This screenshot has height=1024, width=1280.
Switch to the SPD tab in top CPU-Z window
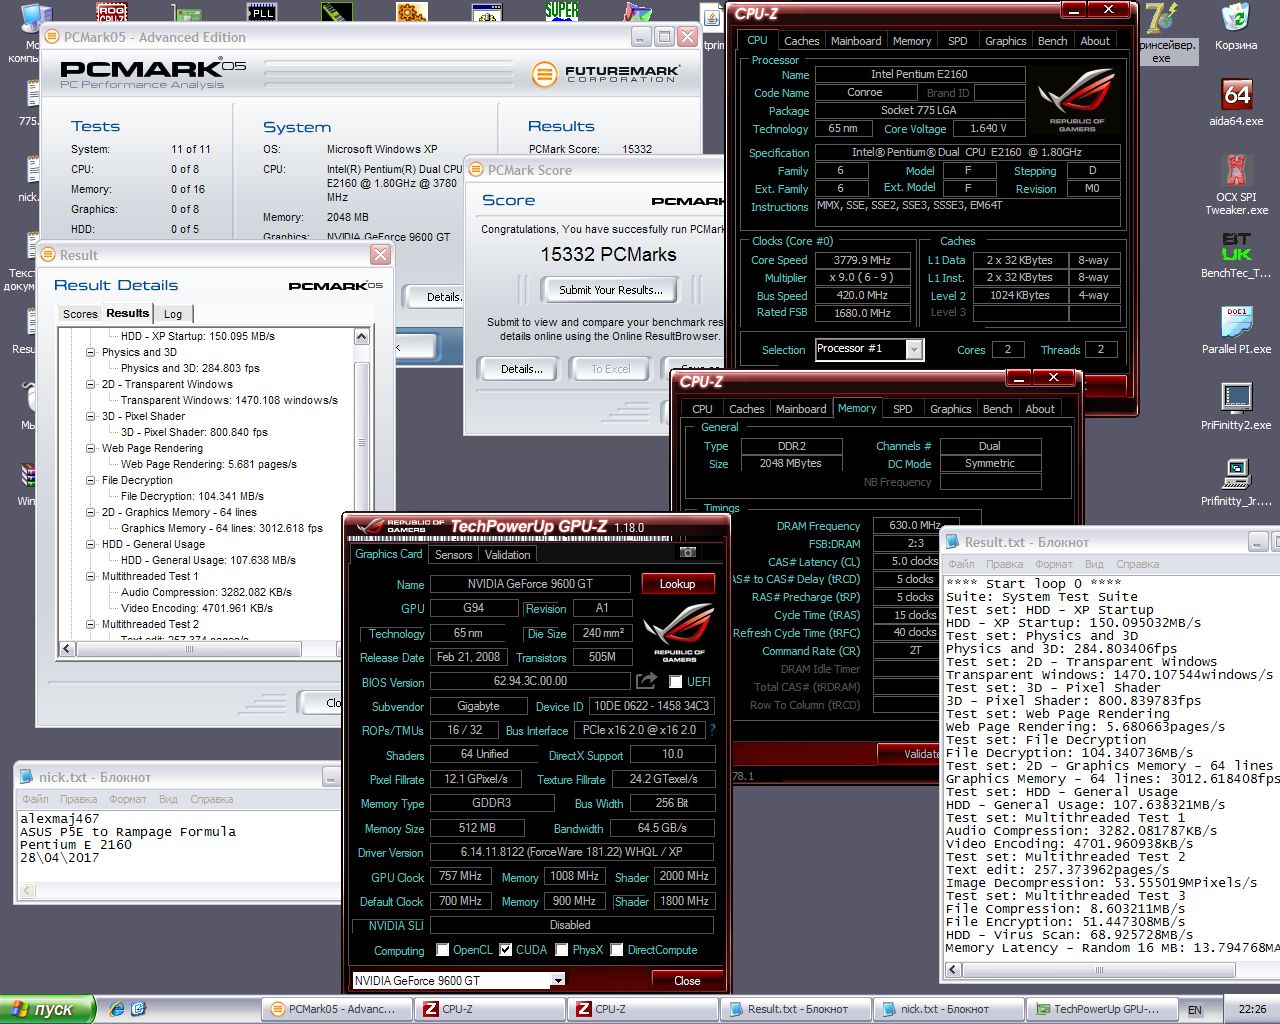pos(957,41)
